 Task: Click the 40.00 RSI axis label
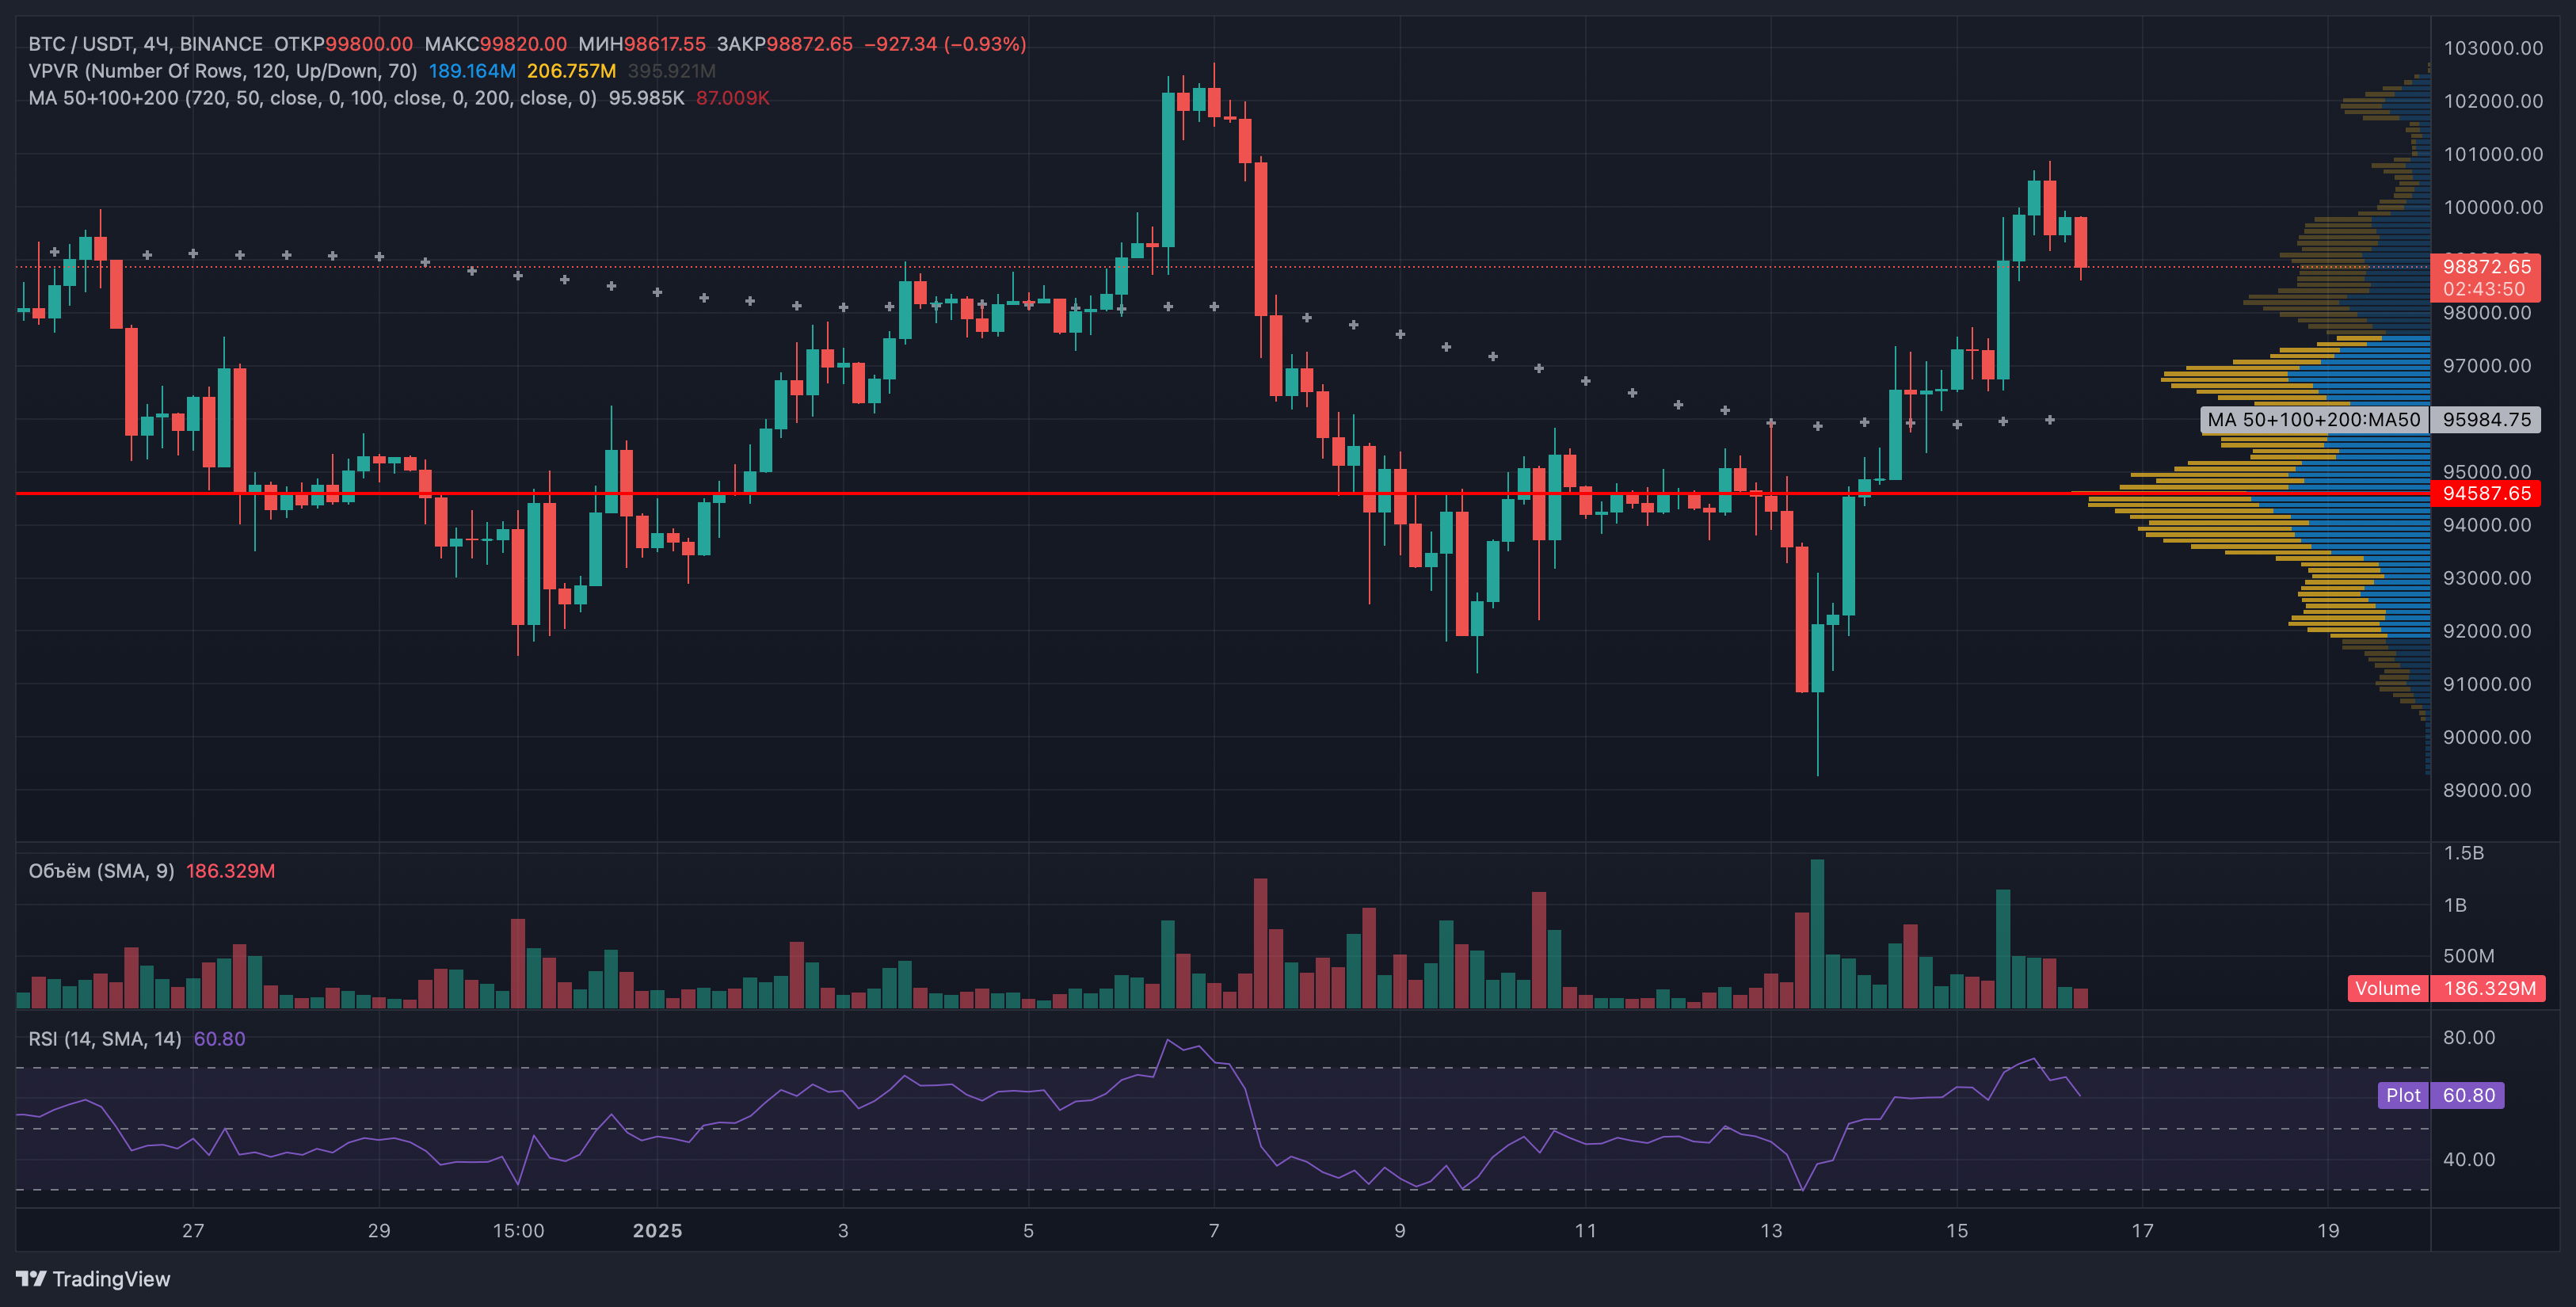(x=2469, y=1160)
